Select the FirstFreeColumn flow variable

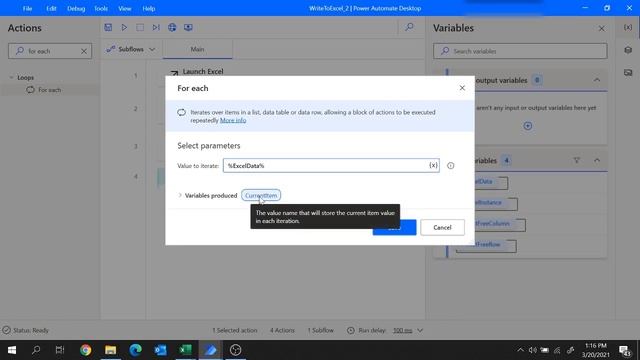point(500,224)
